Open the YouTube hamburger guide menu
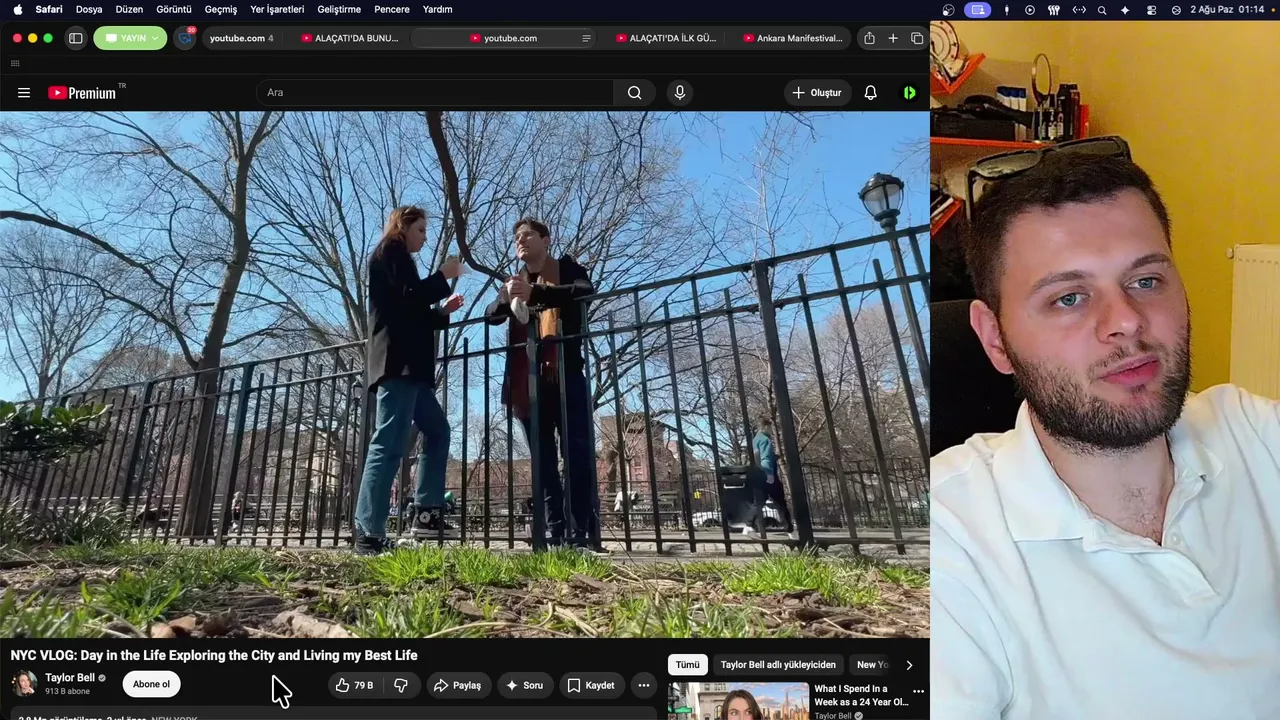This screenshot has height=720, width=1280. point(24,93)
